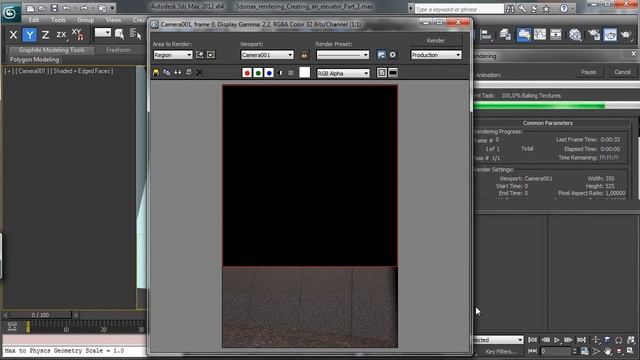Viewport: 640px width, 360px height.
Task: Click the rendered image in frame window
Action: (310, 216)
